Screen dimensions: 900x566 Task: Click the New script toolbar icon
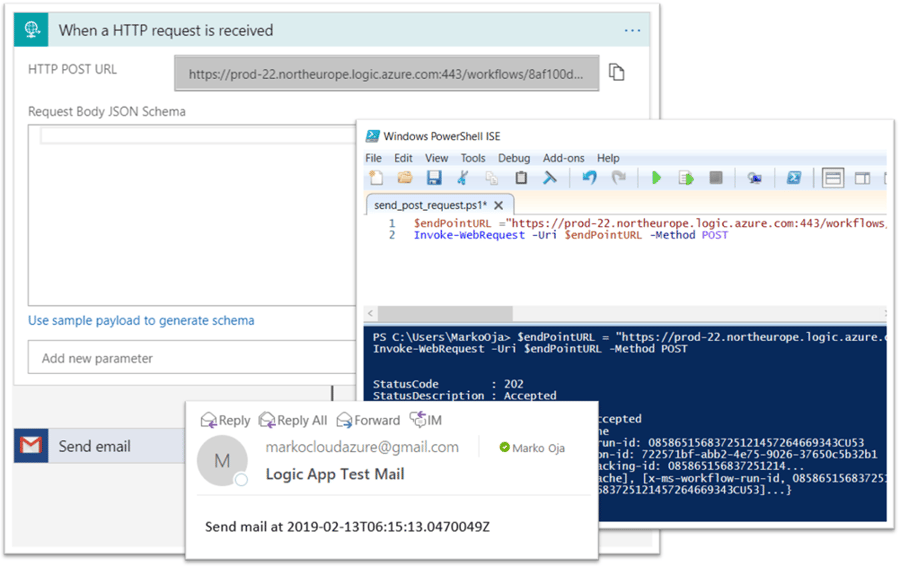click(376, 178)
